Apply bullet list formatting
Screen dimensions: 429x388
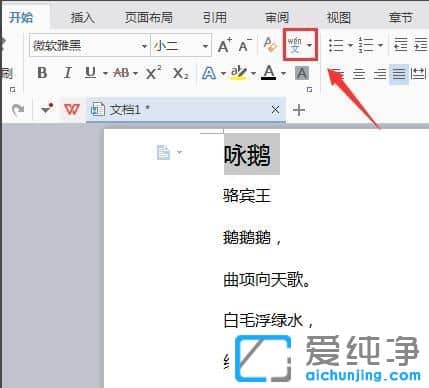(x=336, y=45)
